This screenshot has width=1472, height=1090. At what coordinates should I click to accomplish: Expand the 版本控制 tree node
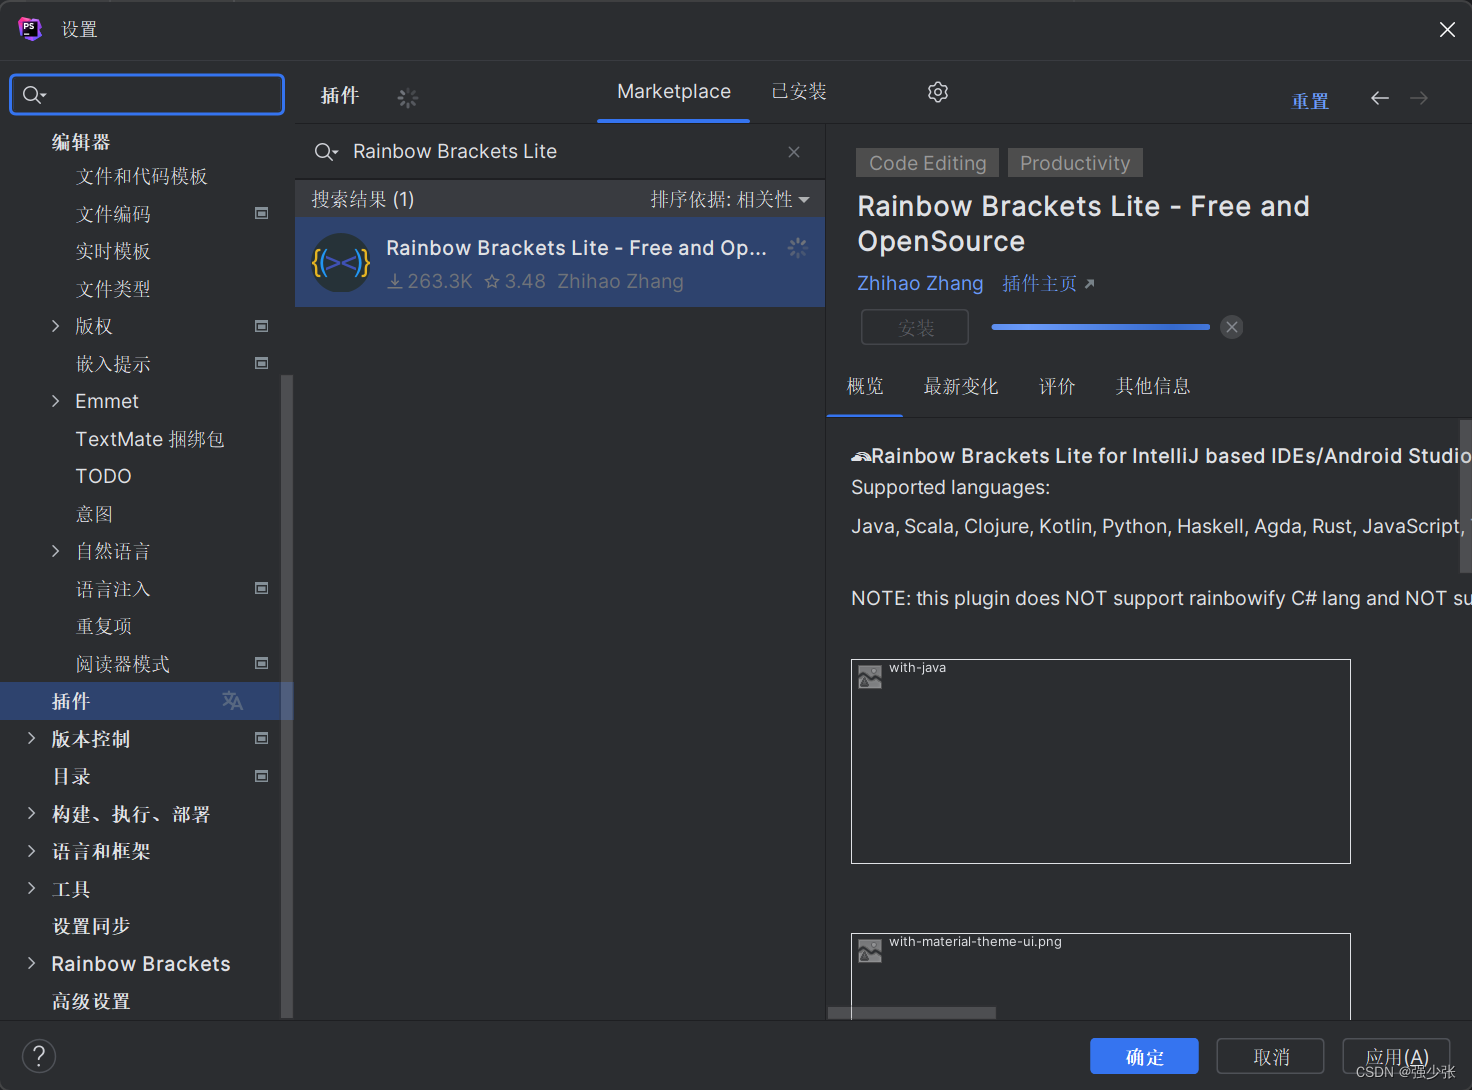(32, 738)
